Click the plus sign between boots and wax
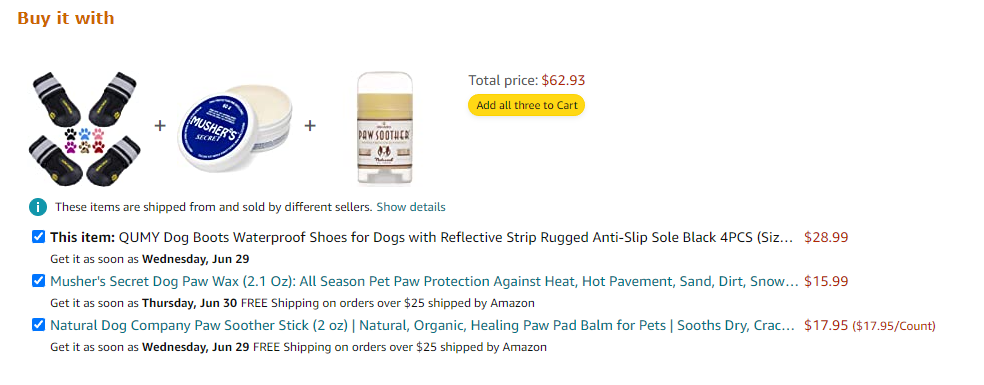The image size is (984, 385). pyautogui.click(x=160, y=126)
